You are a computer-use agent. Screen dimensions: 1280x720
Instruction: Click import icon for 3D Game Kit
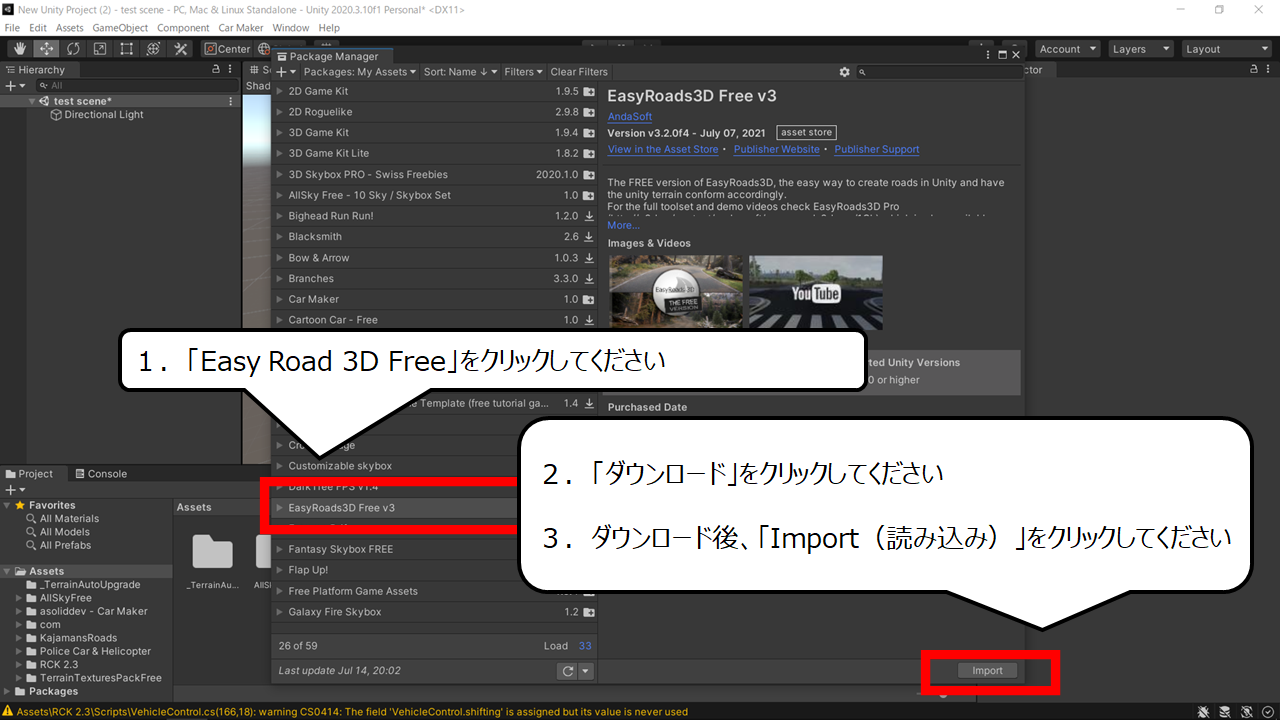589,133
